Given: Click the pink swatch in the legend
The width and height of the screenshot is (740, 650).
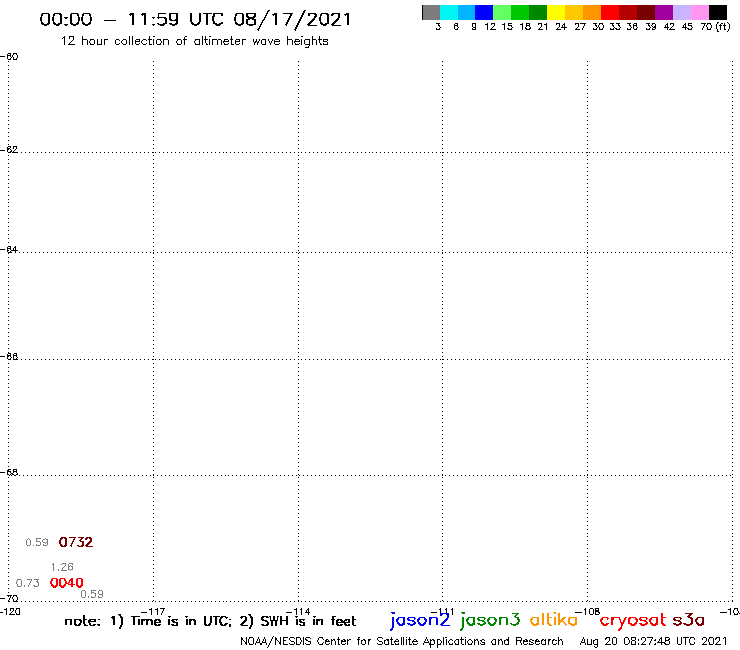Looking at the screenshot, I should [x=700, y=12].
